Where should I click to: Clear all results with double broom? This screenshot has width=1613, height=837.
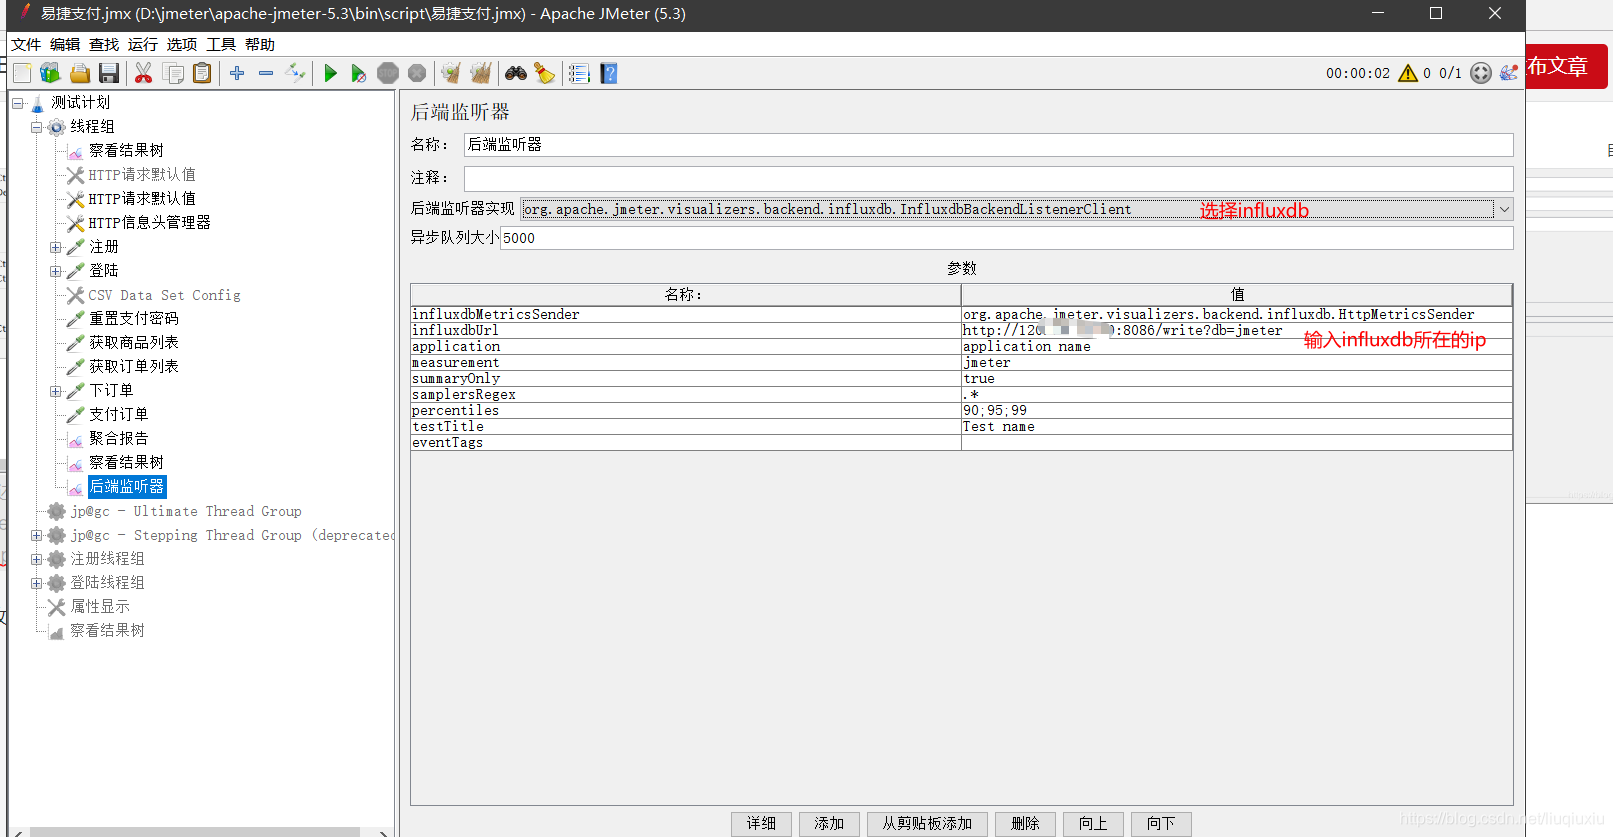(481, 73)
